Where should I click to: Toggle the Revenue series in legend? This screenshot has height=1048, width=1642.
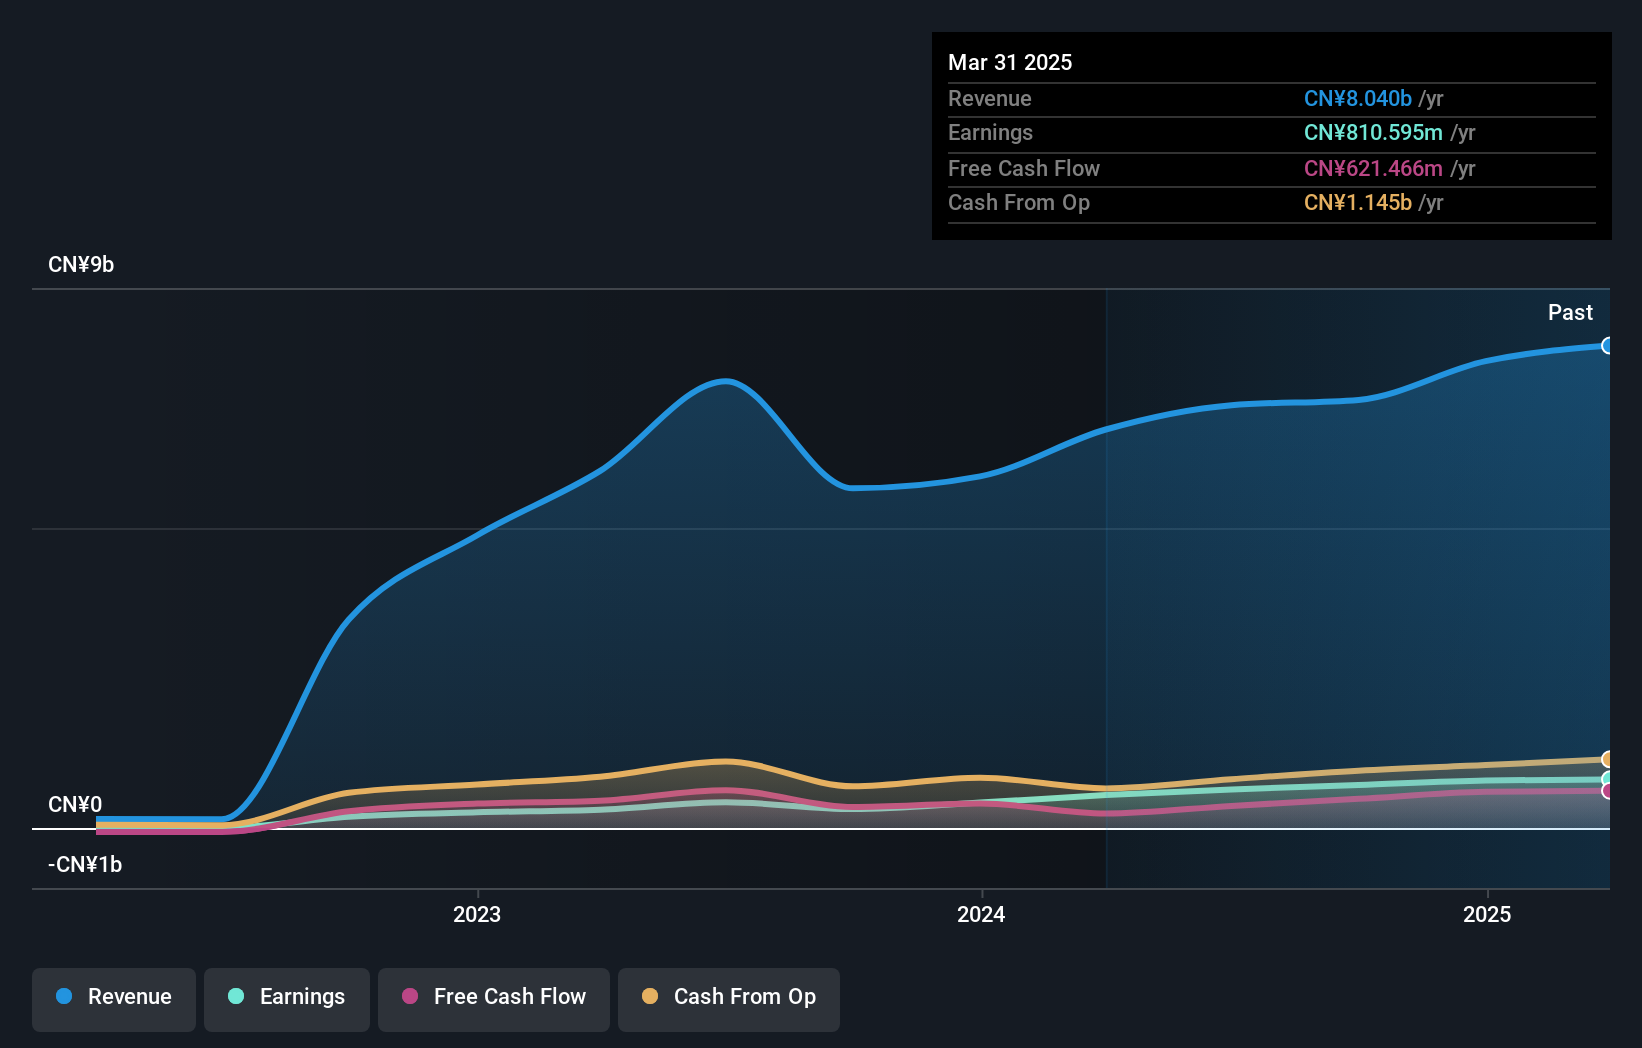[x=114, y=998]
